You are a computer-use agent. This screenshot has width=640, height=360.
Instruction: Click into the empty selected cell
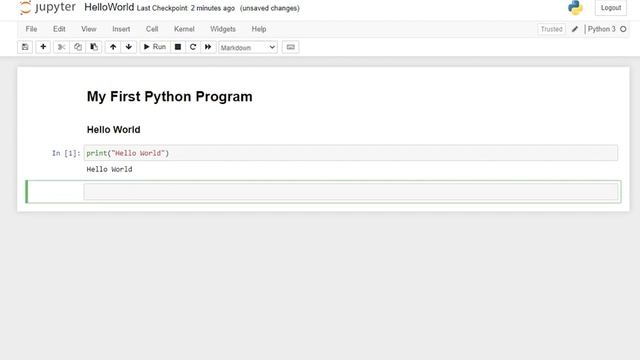(x=351, y=192)
